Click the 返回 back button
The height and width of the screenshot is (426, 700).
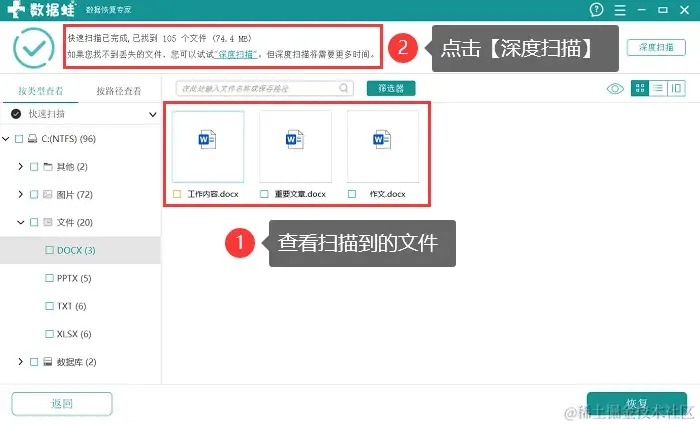click(62, 404)
